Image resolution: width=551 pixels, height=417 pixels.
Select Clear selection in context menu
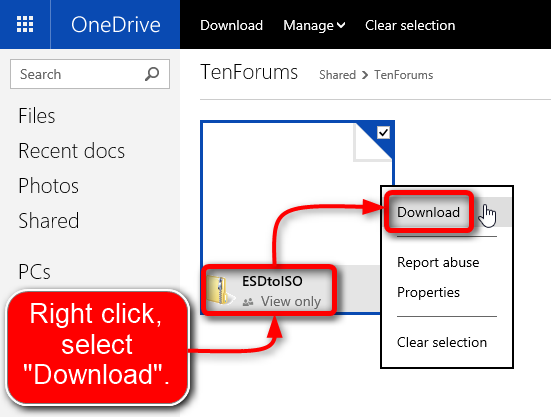point(442,342)
